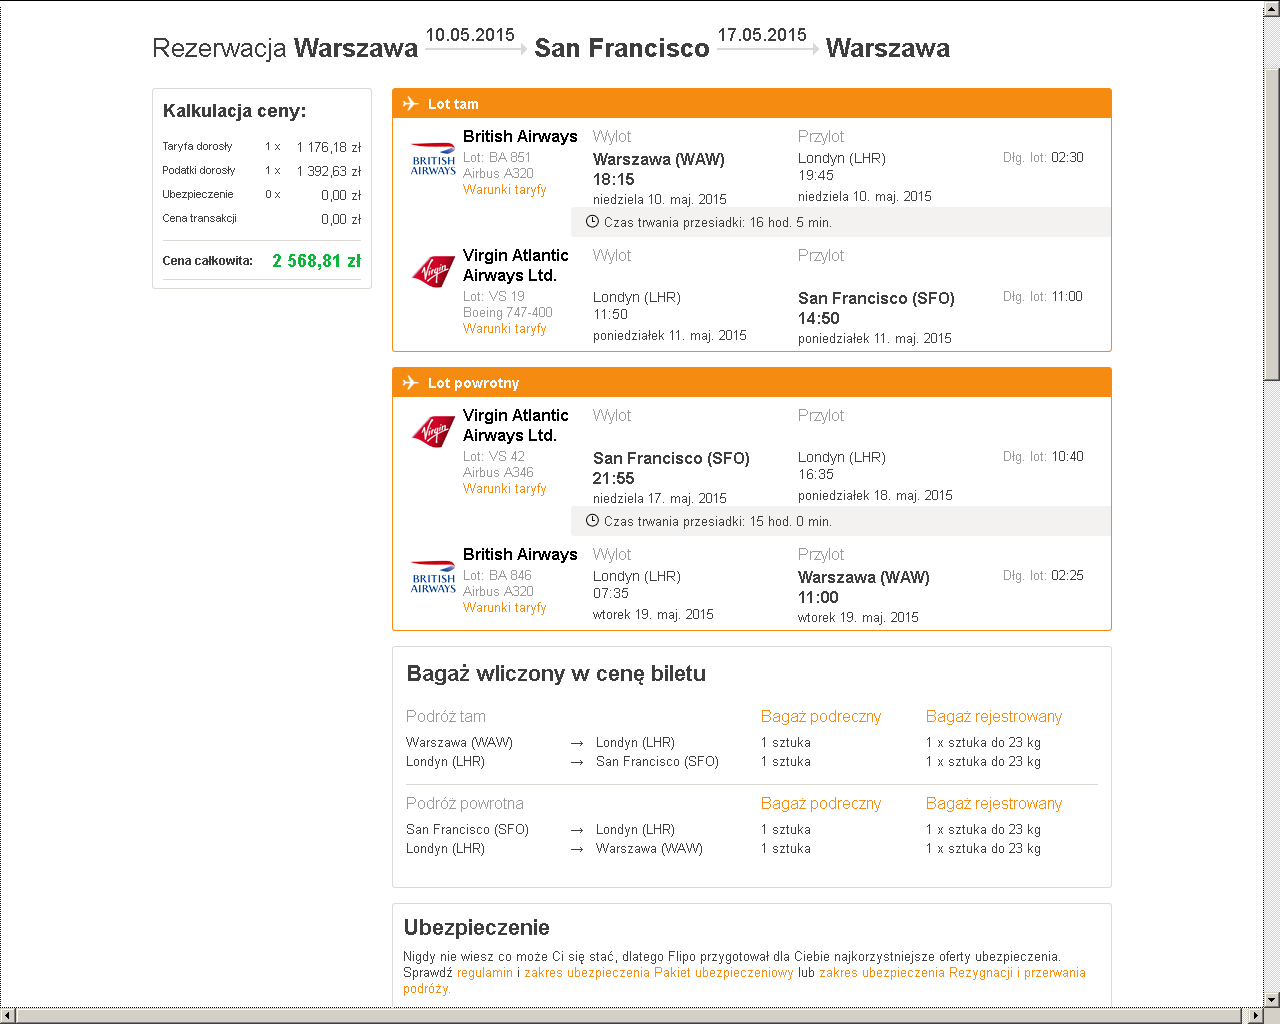Image resolution: width=1280 pixels, height=1024 pixels.
Task: Click the vertical scrollbar up arrow
Action: (1272, 8)
